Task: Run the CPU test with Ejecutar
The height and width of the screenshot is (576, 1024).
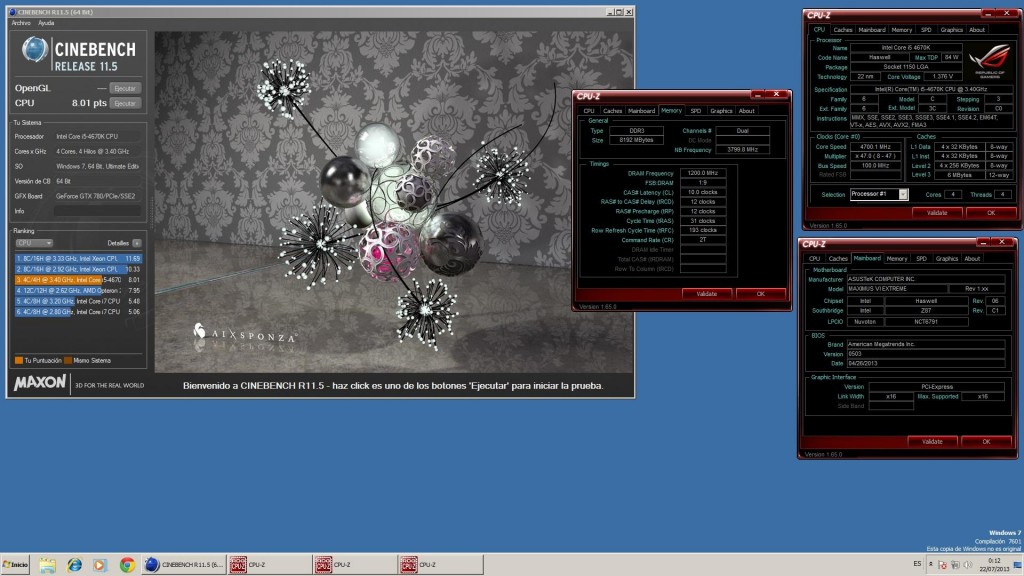Action: (125, 103)
